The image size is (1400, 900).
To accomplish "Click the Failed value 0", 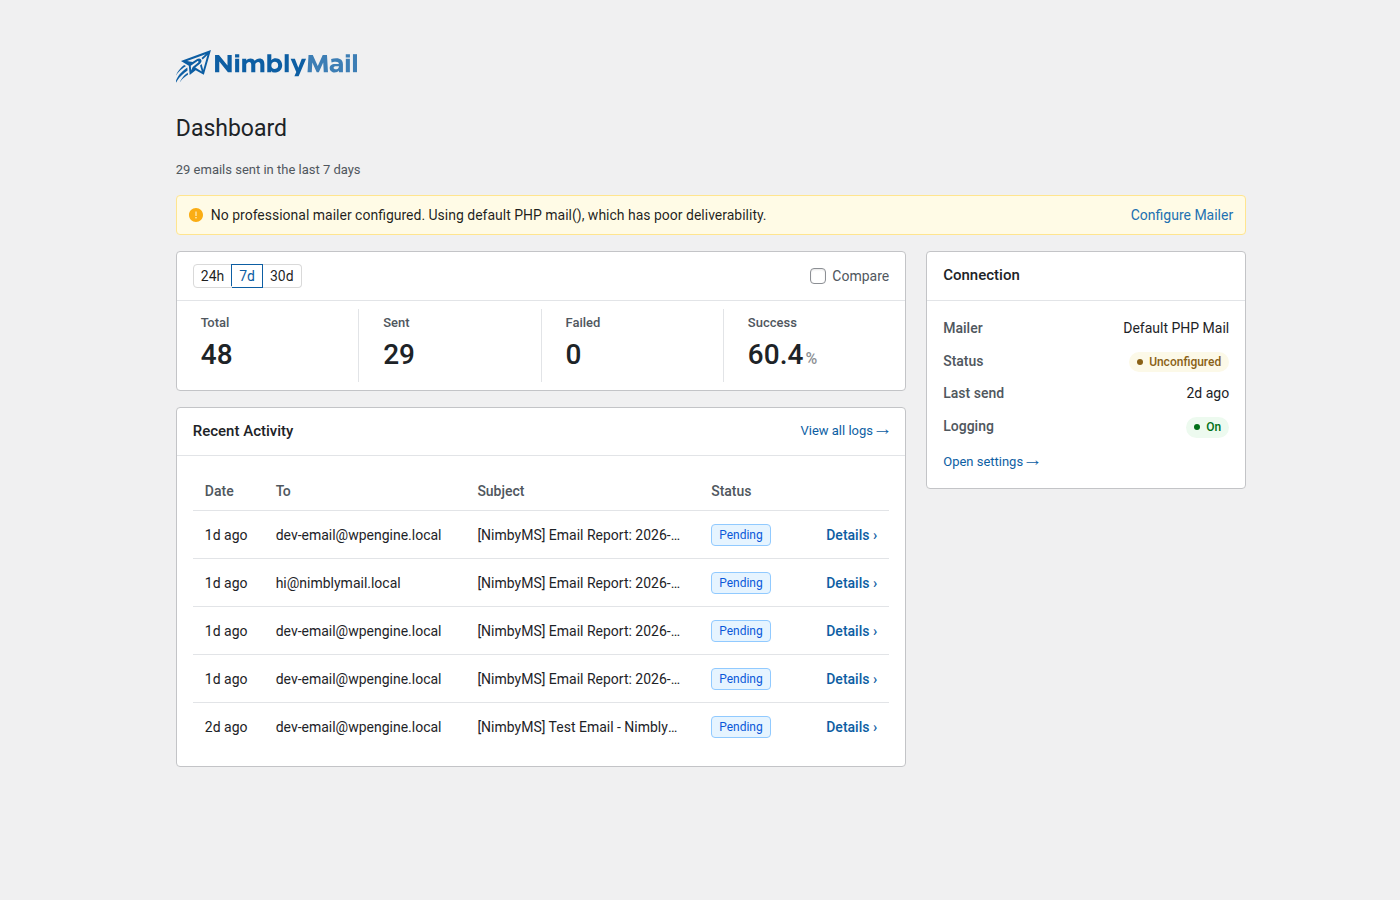I will coord(573,354).
